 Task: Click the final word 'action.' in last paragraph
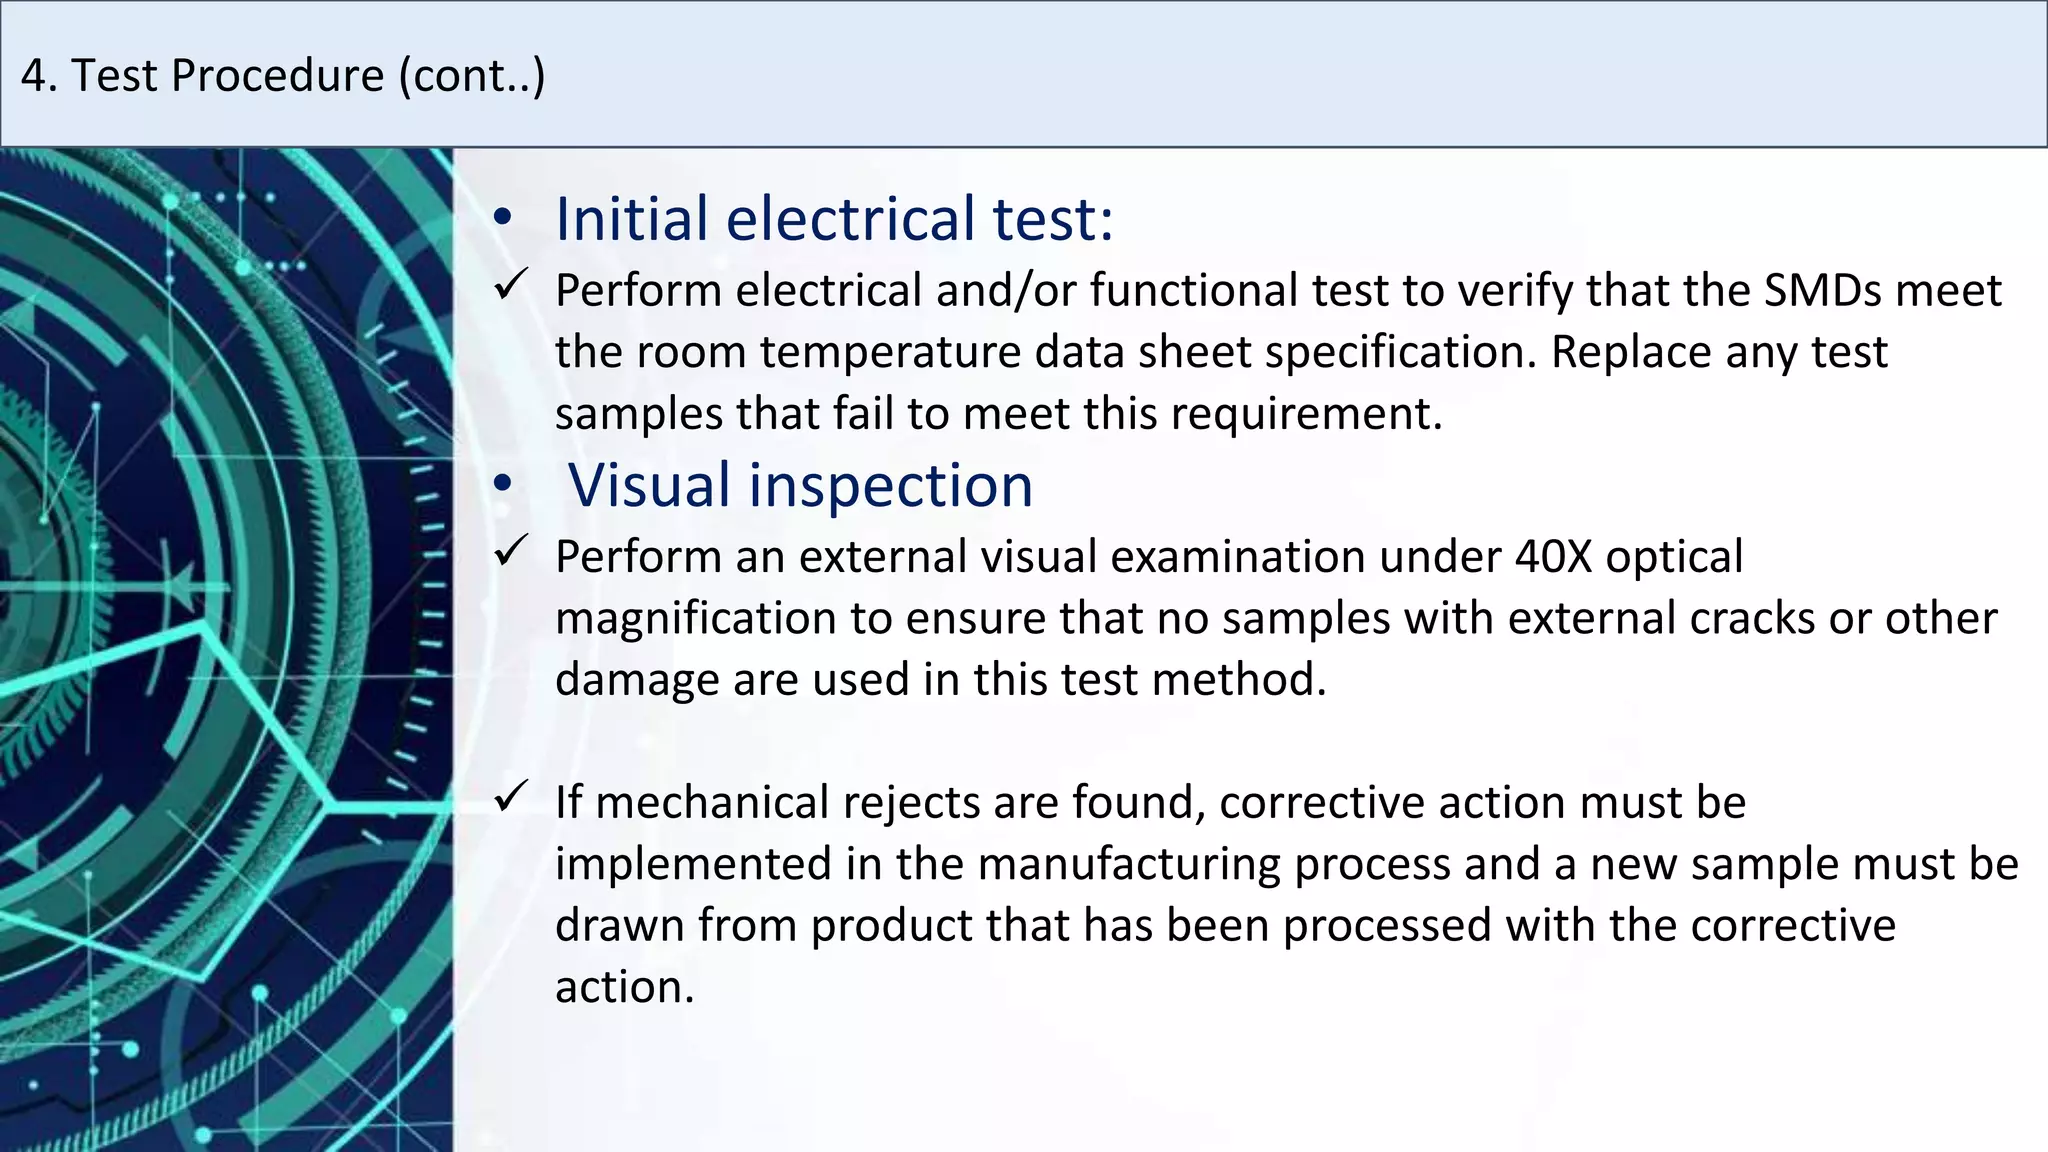[624, 988]
